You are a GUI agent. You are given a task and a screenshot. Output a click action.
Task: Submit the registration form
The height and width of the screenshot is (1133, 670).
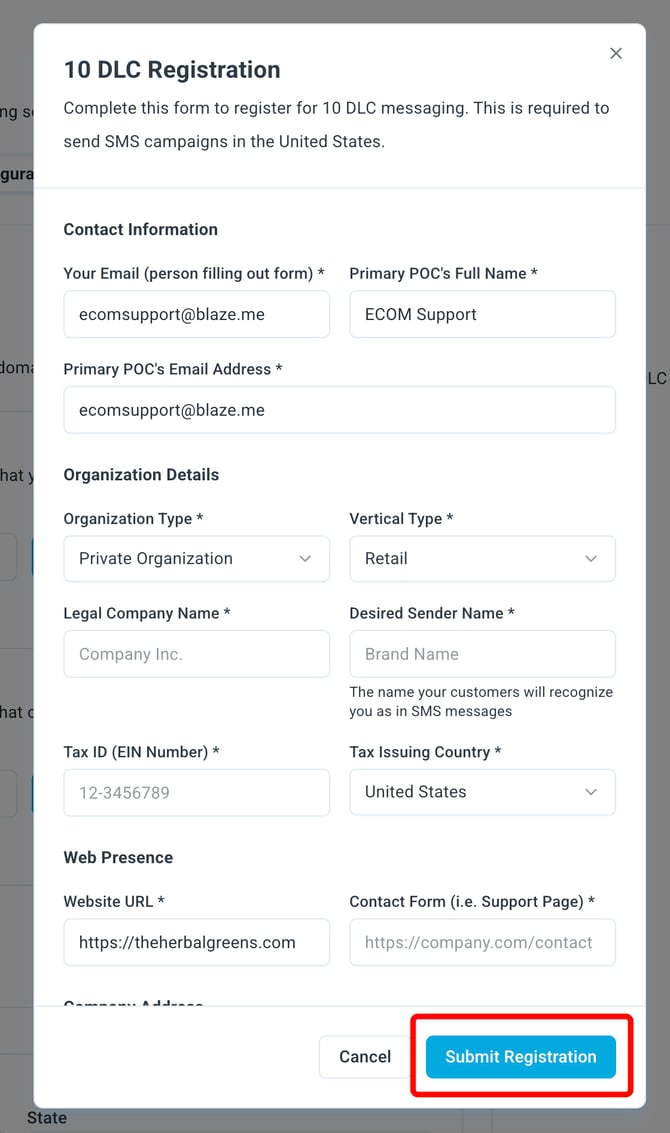point(520,1056)
